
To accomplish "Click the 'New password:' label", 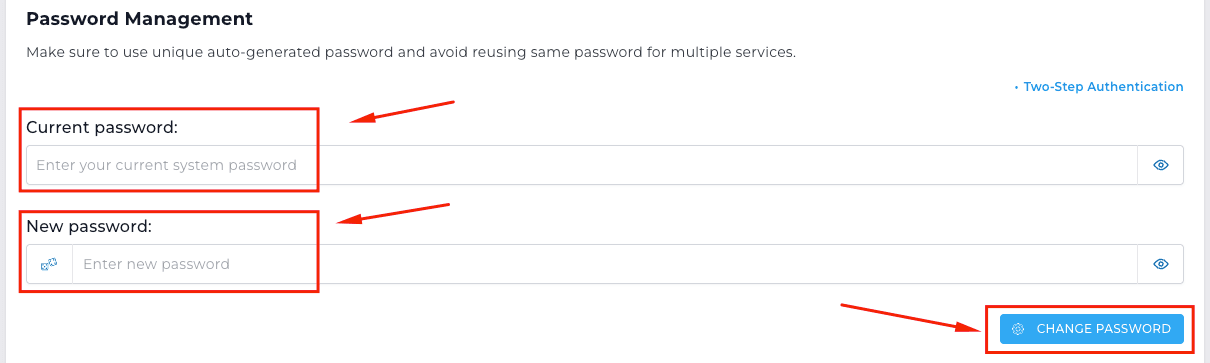I will click(x=89, y=226).
